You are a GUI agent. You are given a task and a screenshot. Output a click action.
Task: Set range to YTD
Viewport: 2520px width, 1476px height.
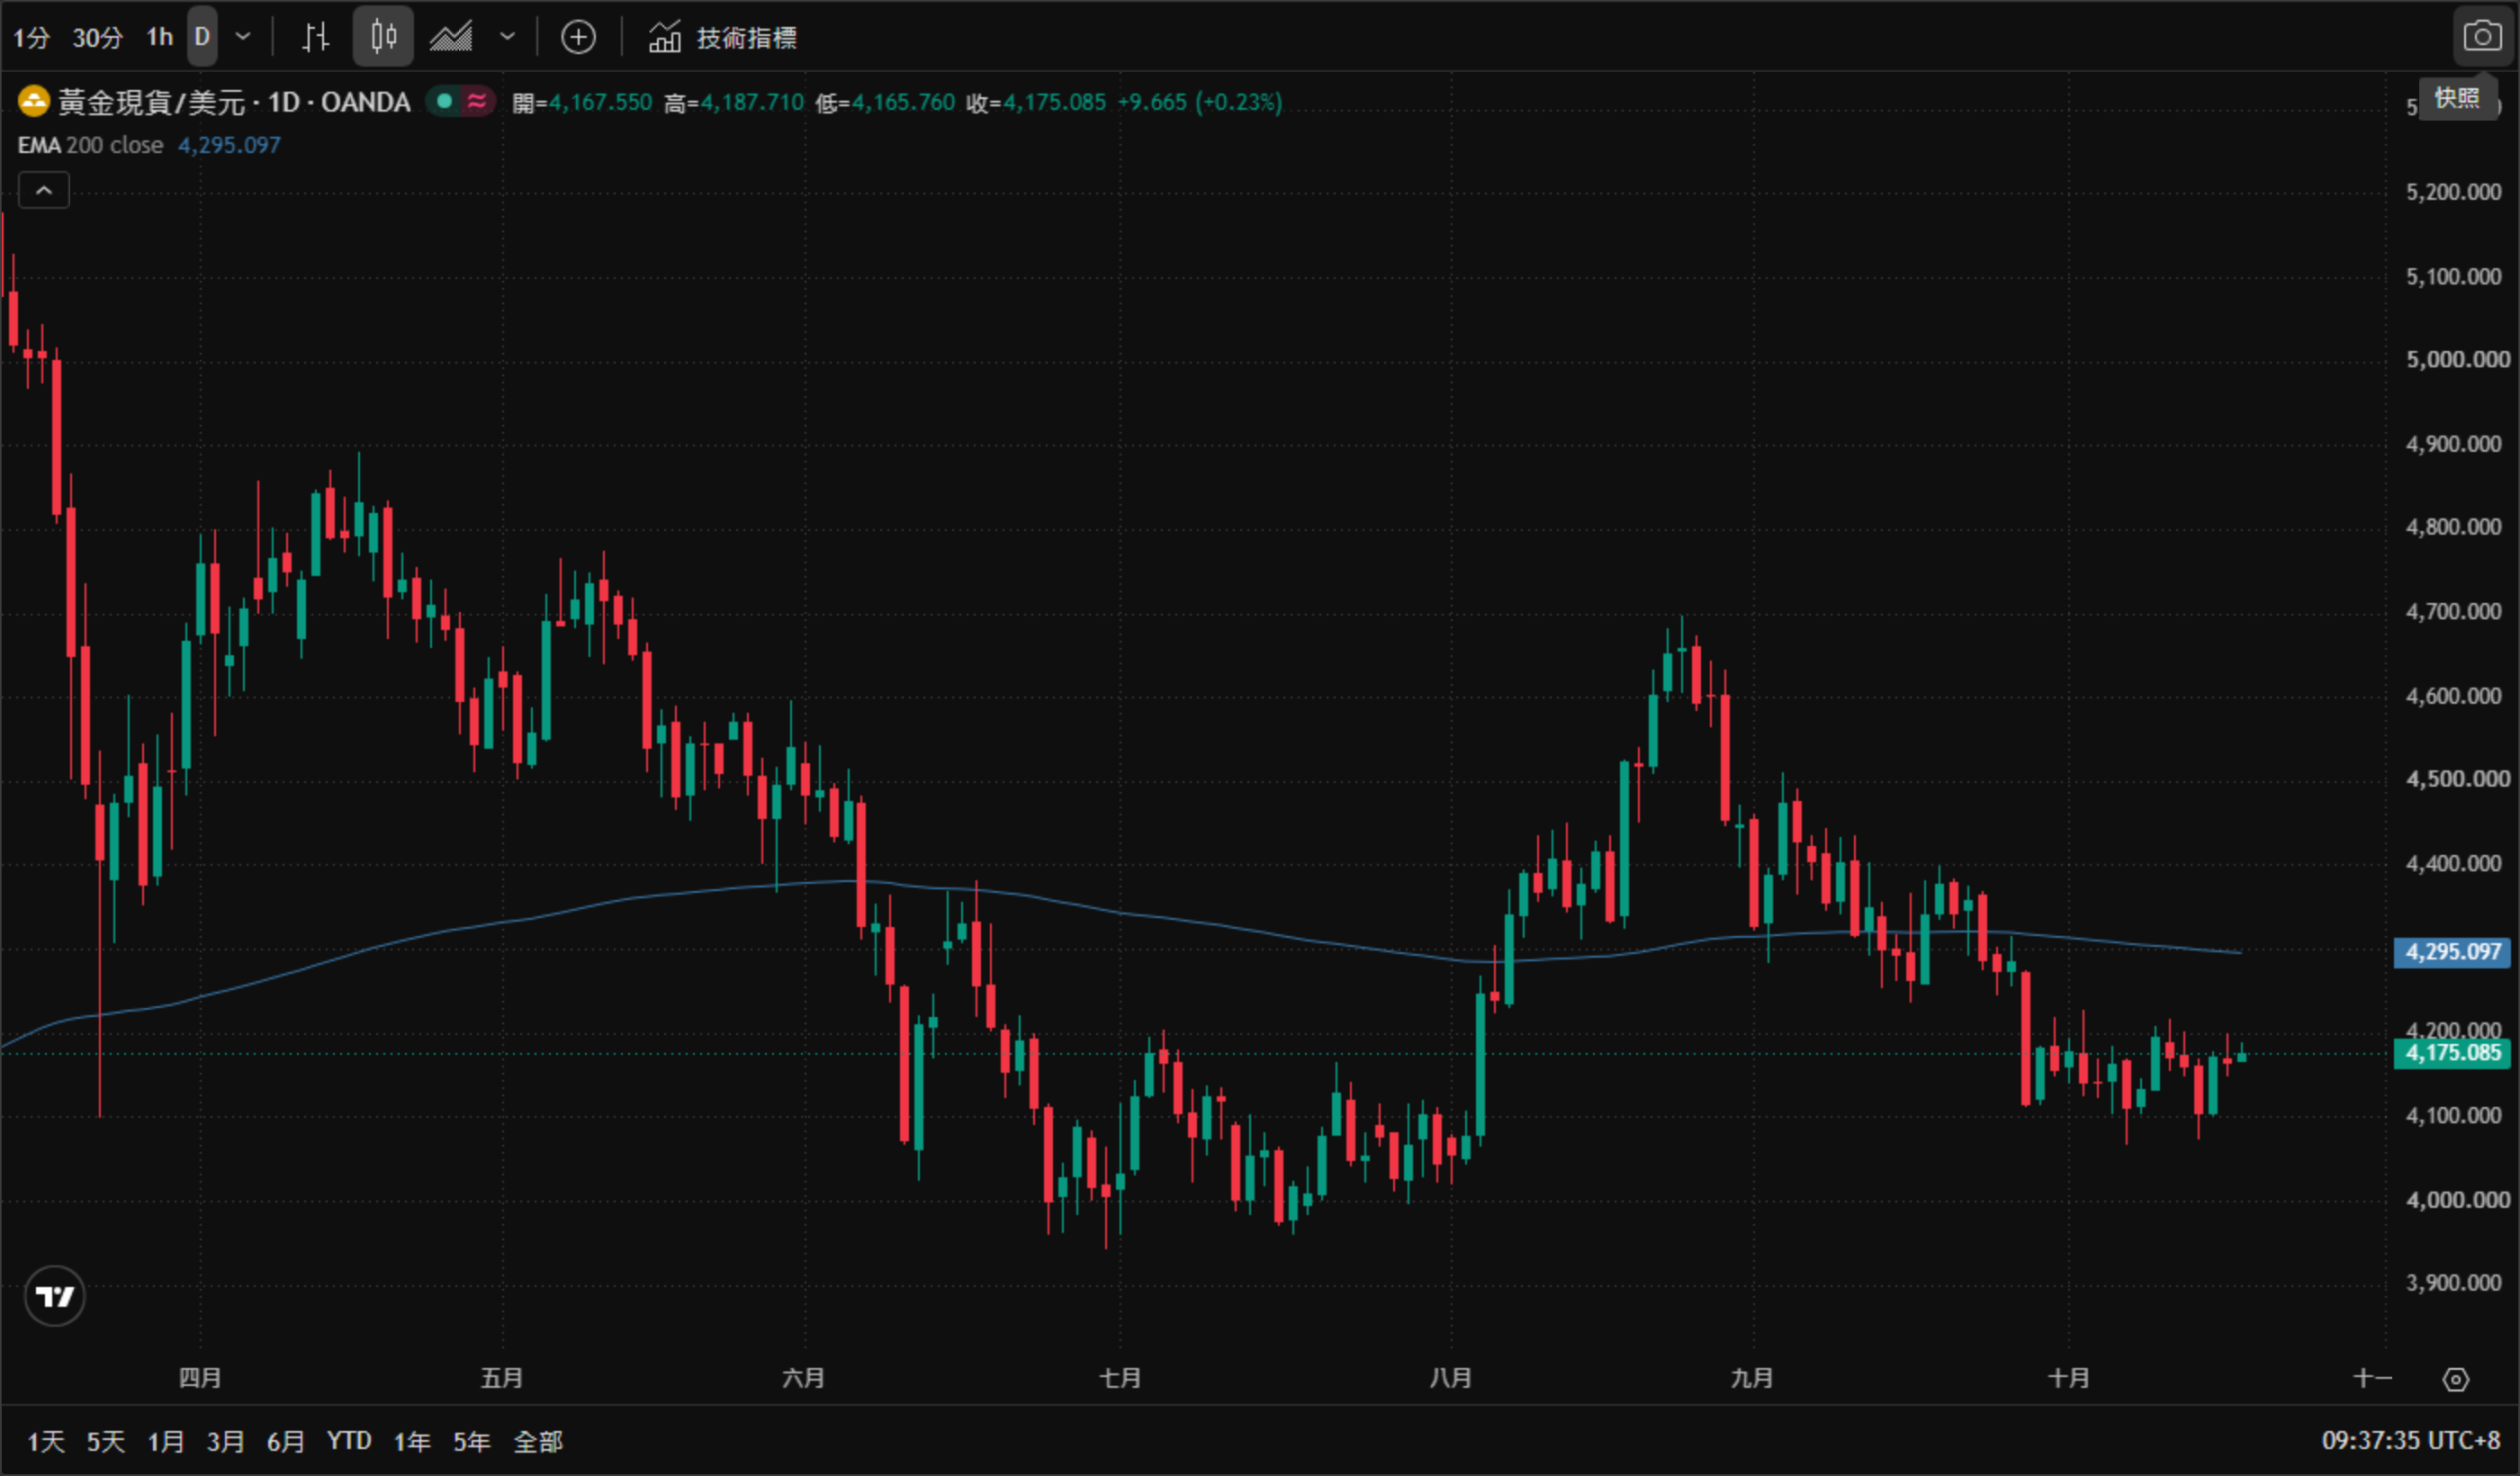point(349,1442)
